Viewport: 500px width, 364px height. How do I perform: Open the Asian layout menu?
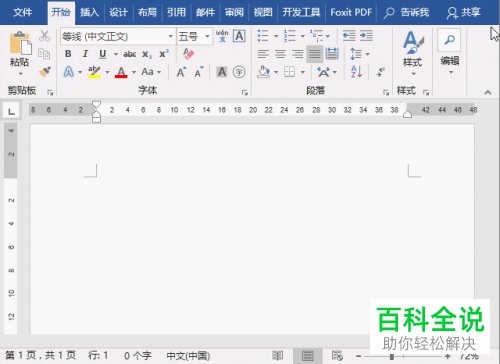(323, 72)
